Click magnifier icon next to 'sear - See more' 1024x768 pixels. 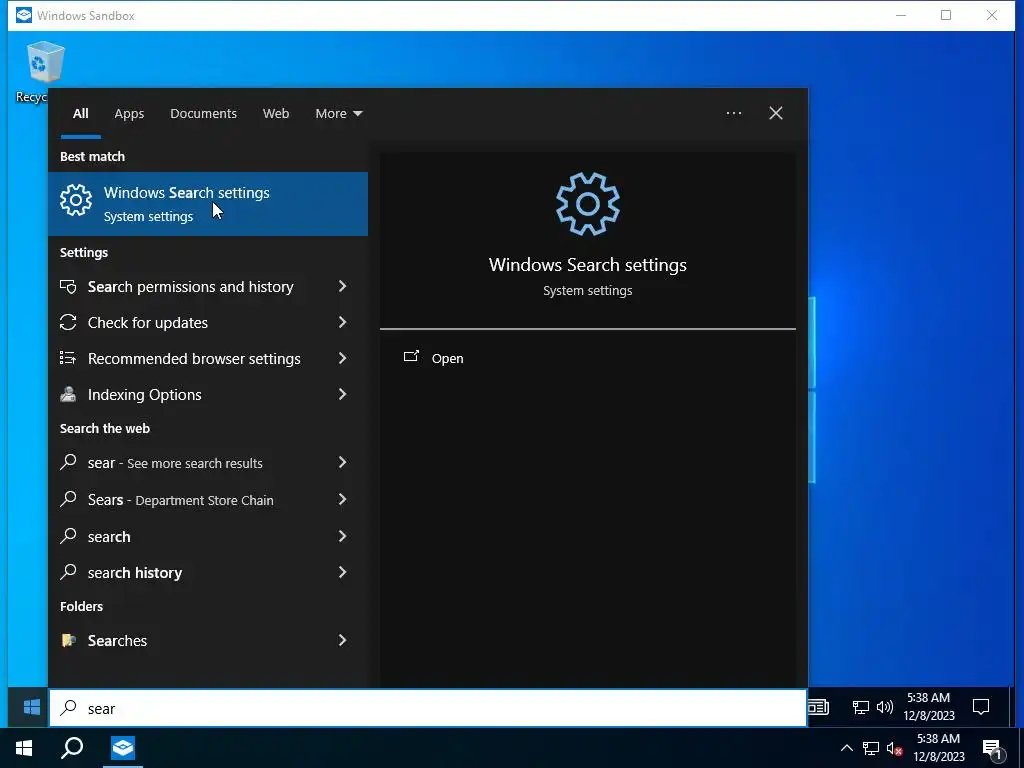[x=69, y=462]
